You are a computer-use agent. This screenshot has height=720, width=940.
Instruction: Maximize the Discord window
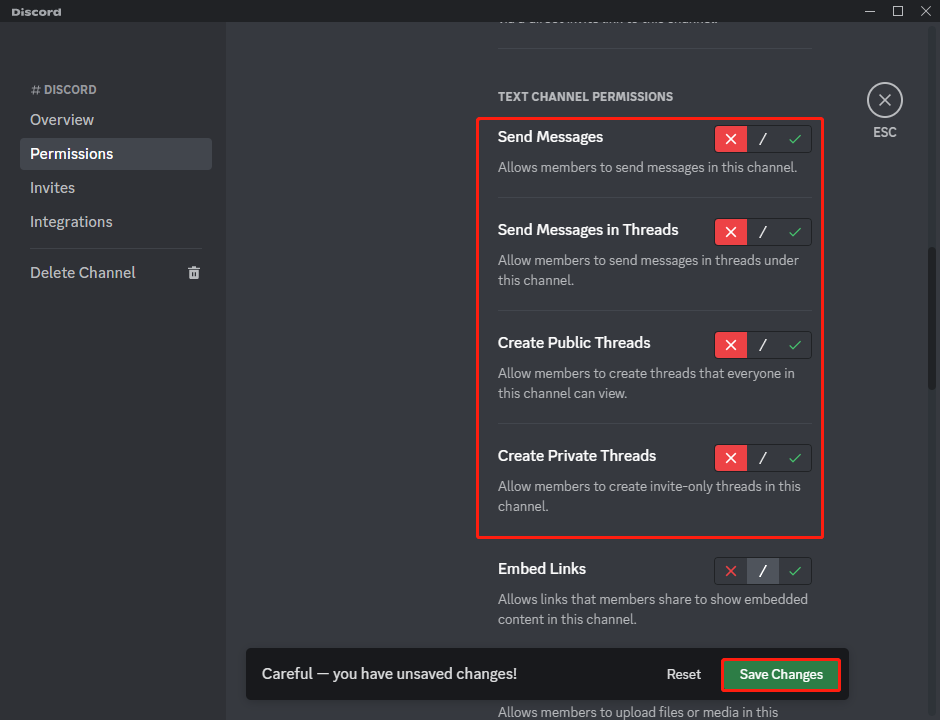pos(897,11)
